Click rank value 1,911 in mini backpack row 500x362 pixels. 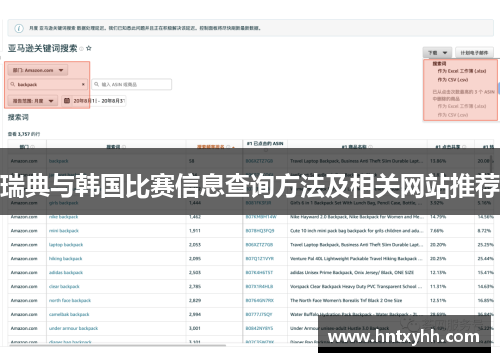(x=195, y=231)
